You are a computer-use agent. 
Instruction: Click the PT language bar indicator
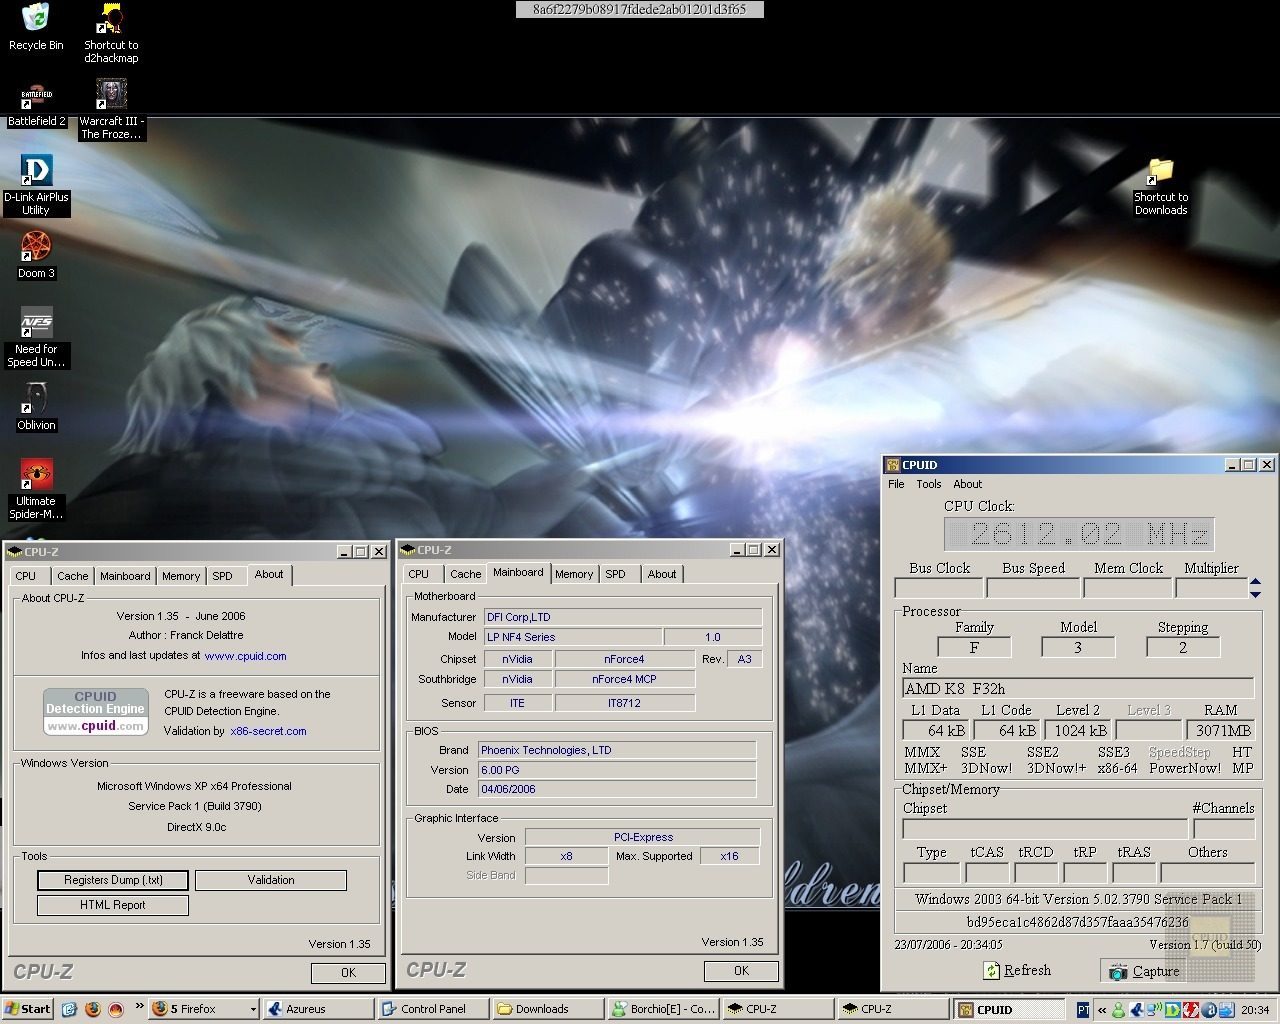1084,1010
